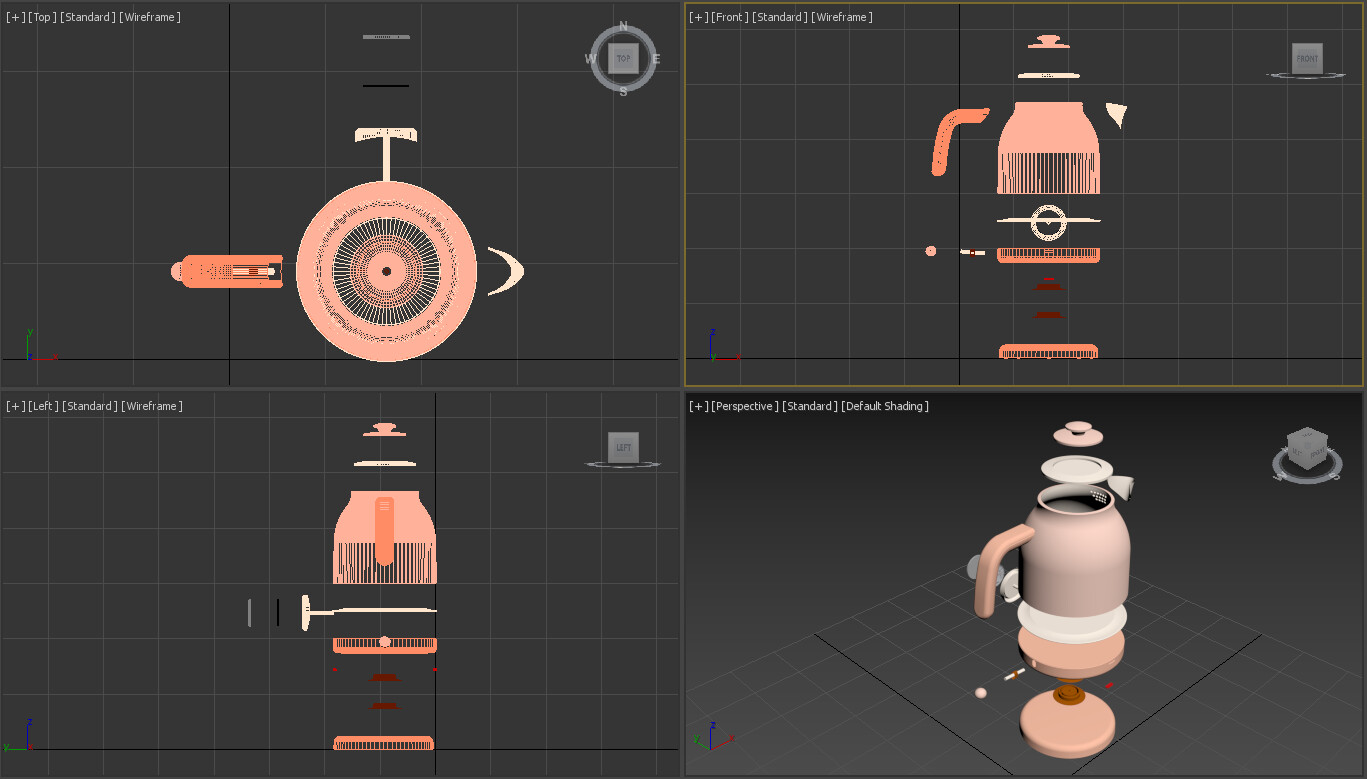Click the FRONT face of the ViewCube
1367x779 pixels.
[1307, 58]
